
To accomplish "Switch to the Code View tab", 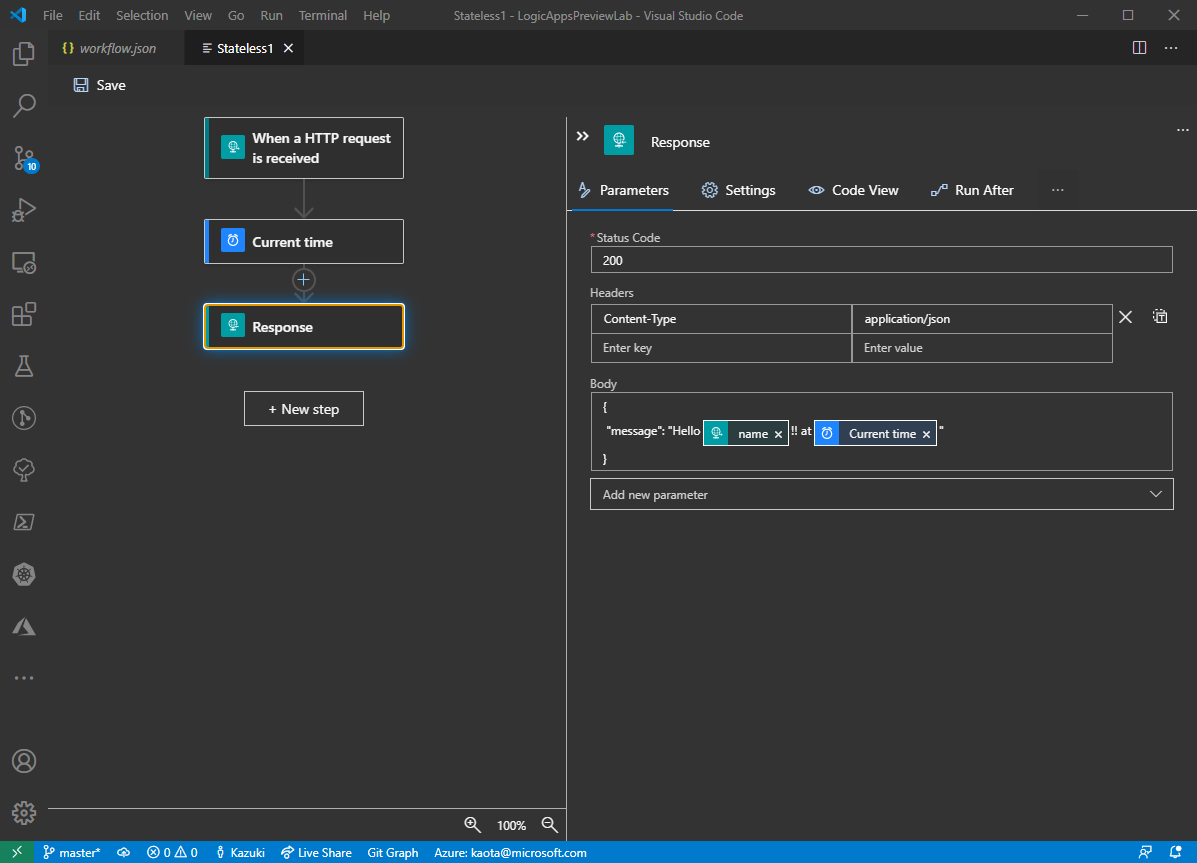I will pyautogui.click(x=853, y=190).
